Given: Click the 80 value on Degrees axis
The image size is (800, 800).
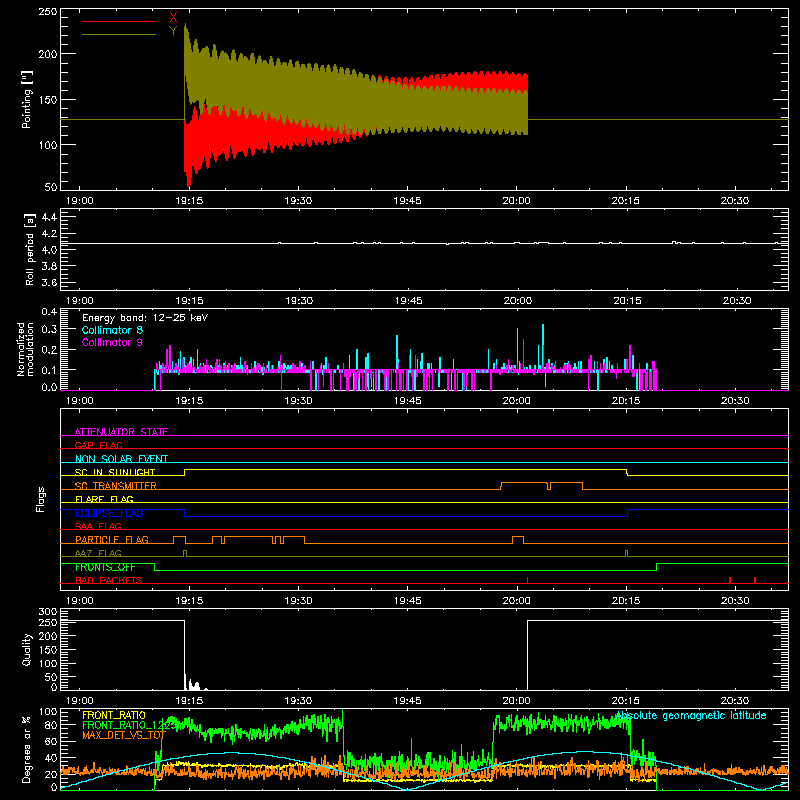Looking at the screenshot, I should pos(52,724).
